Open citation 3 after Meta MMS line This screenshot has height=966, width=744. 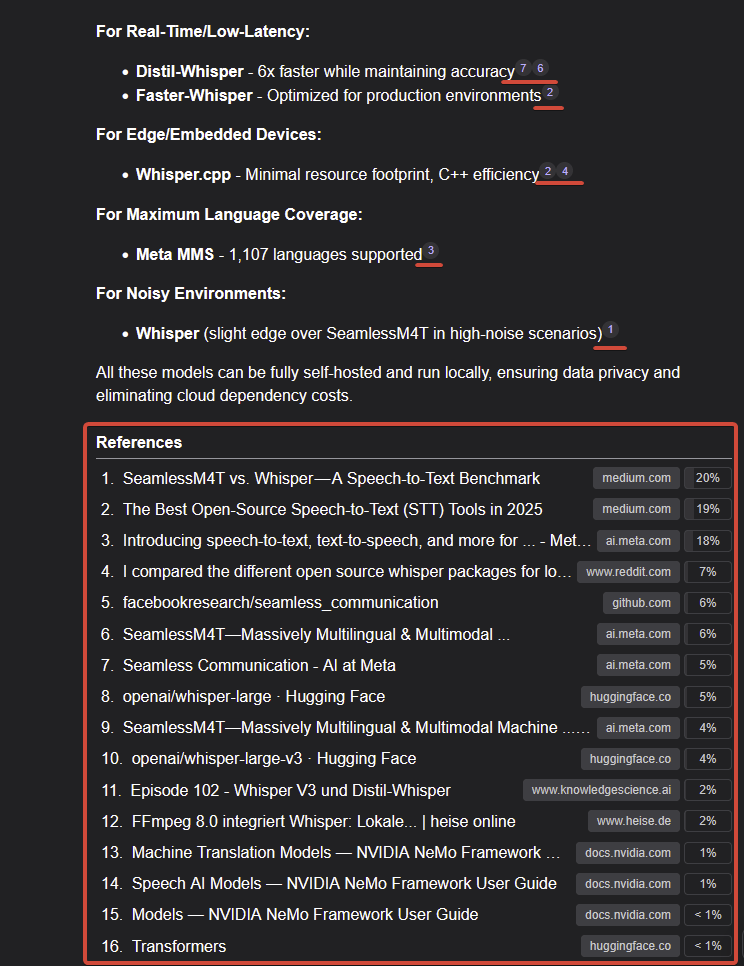(431, 251)
